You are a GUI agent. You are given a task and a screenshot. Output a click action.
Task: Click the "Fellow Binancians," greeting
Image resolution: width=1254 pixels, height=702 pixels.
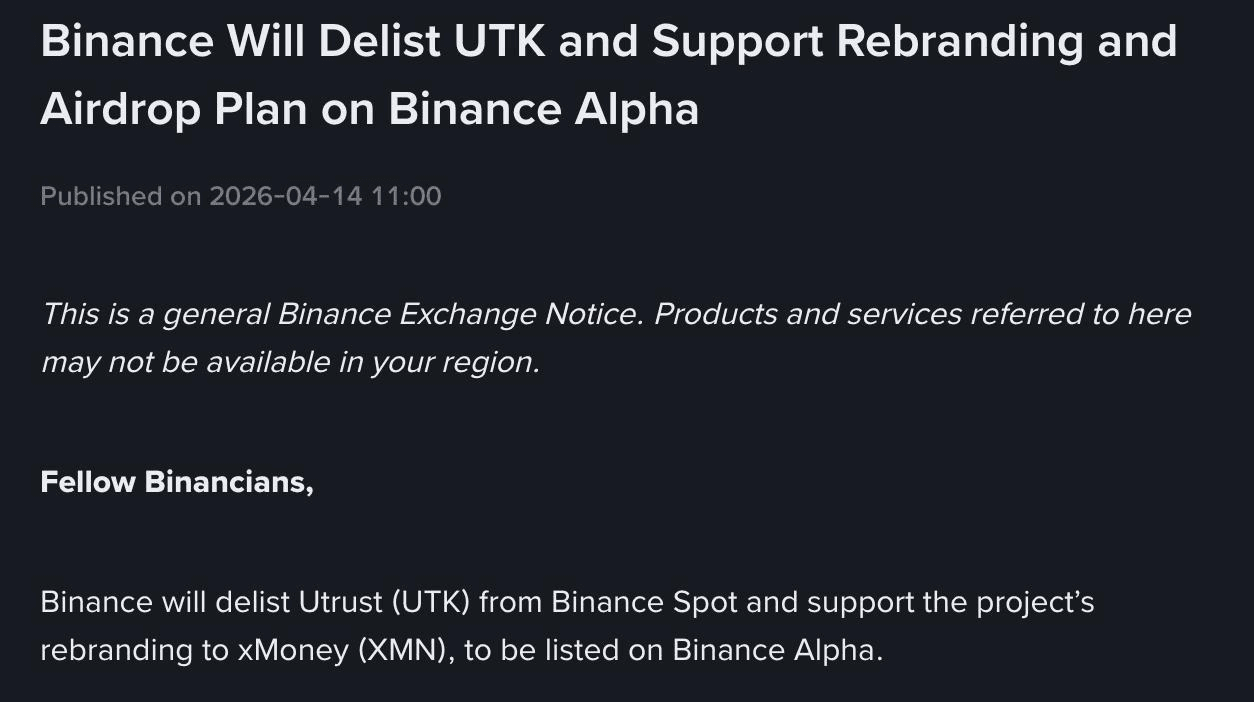(x=177, y=482)
